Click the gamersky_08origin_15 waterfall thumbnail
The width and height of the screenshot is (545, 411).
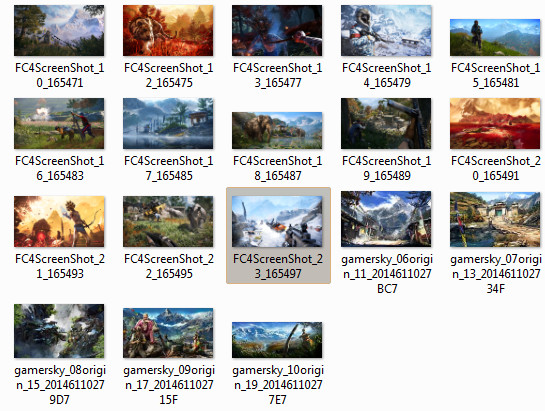59,331
